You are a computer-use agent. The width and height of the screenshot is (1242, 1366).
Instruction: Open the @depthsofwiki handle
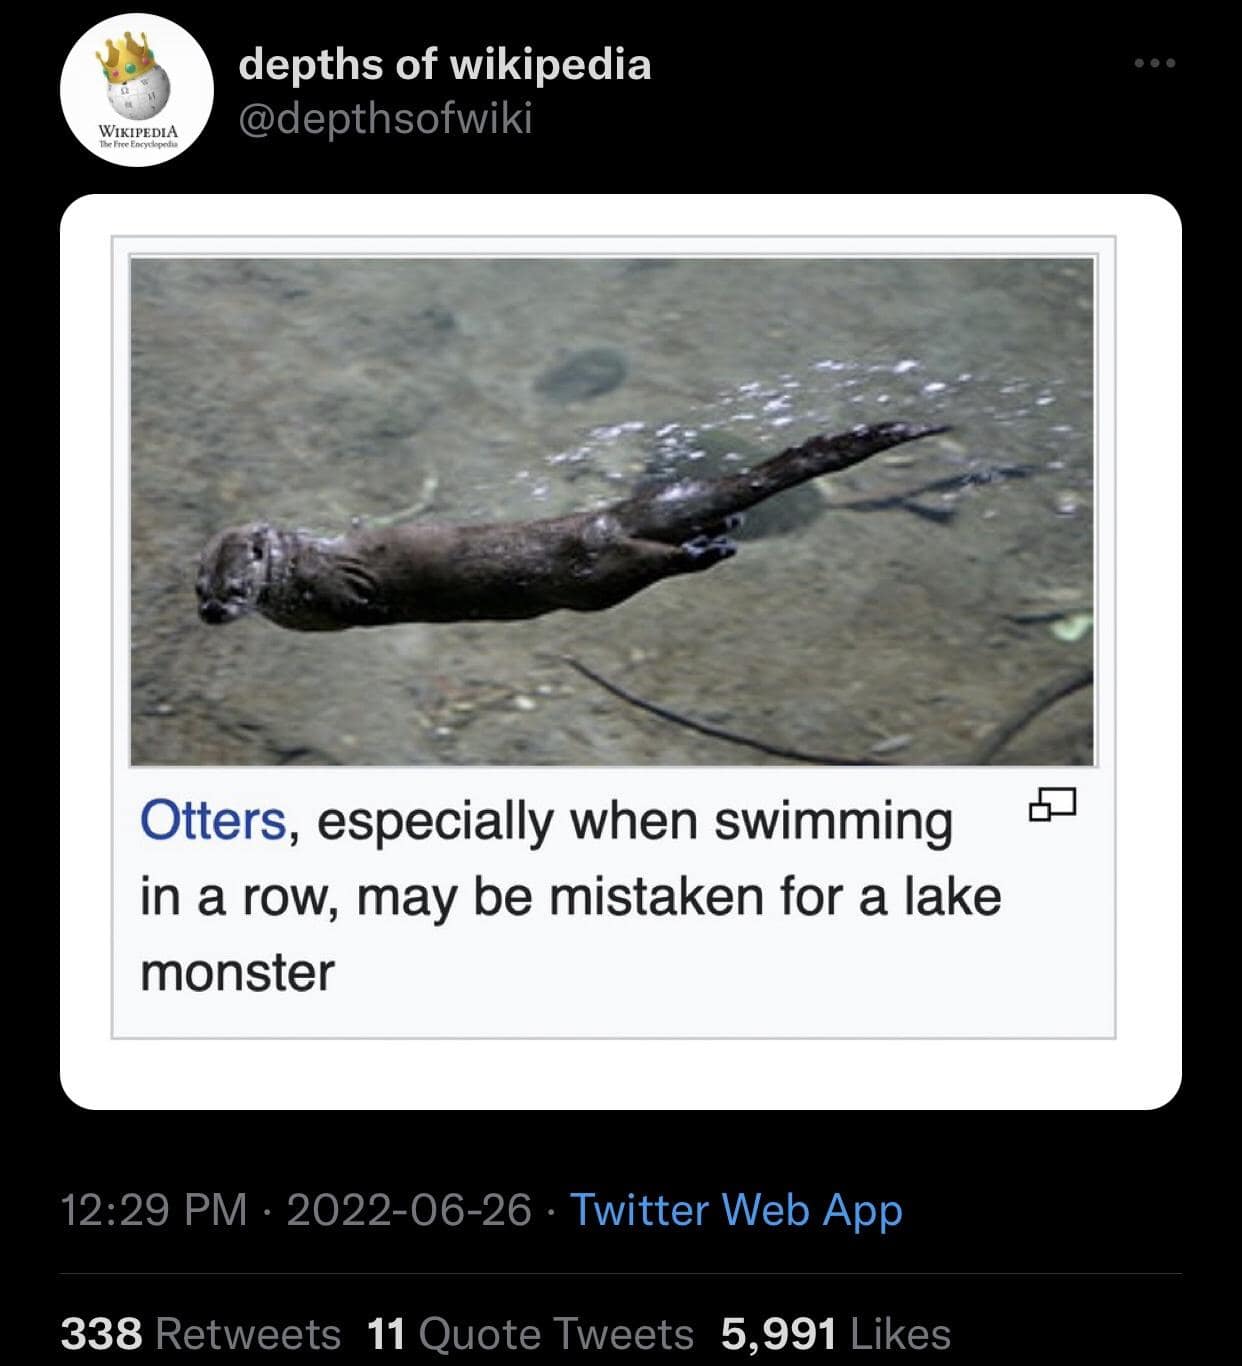(x=386, y=119)
